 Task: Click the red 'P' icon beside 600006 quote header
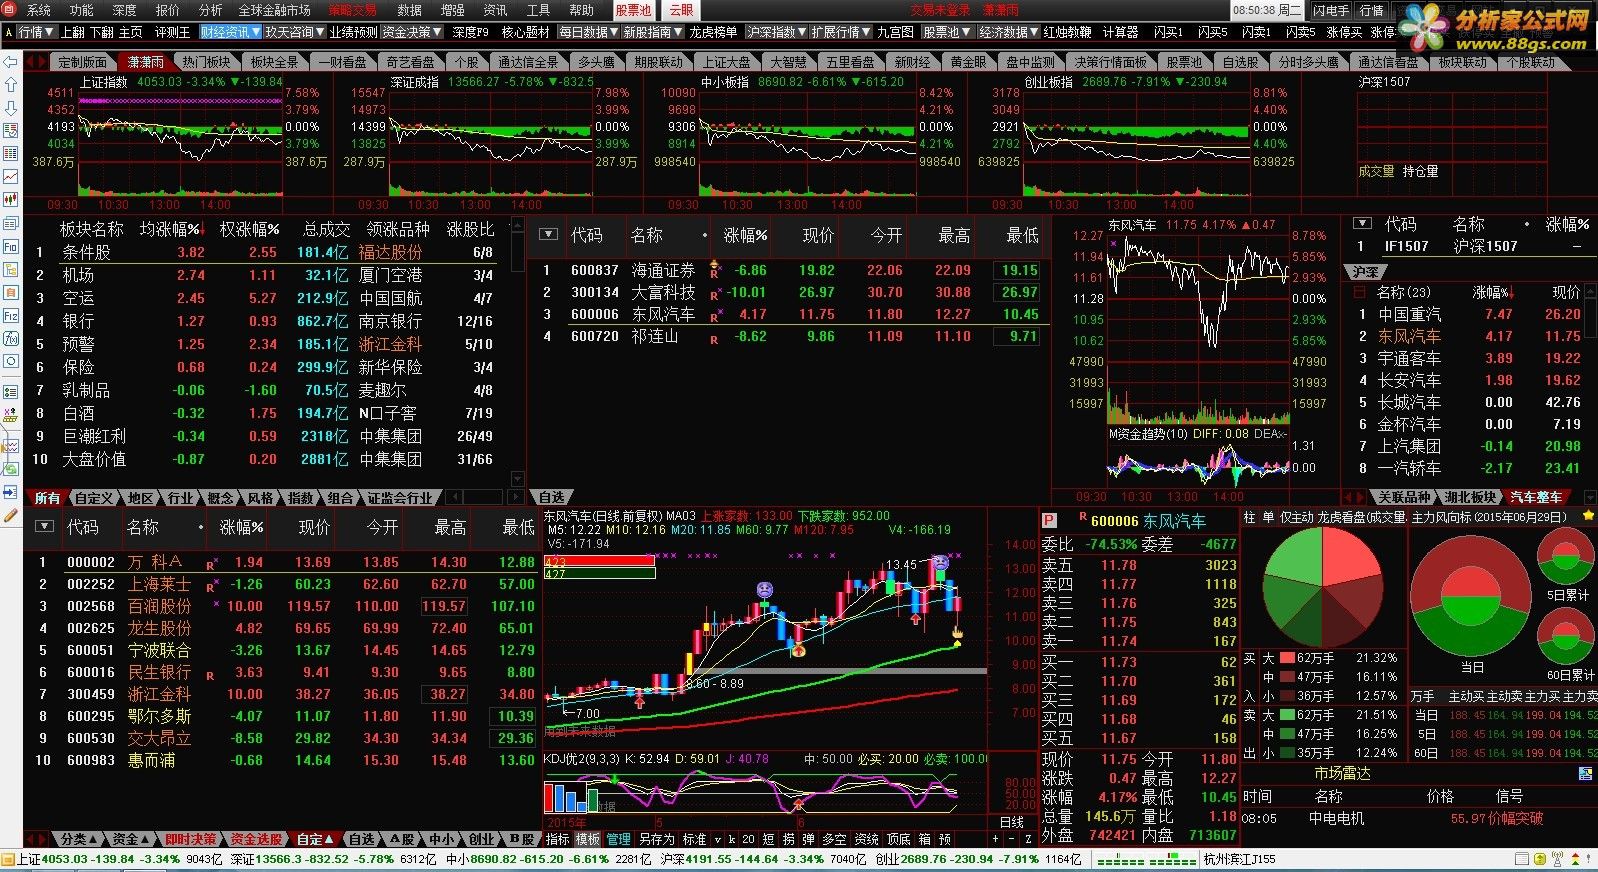coord(1049,521)
